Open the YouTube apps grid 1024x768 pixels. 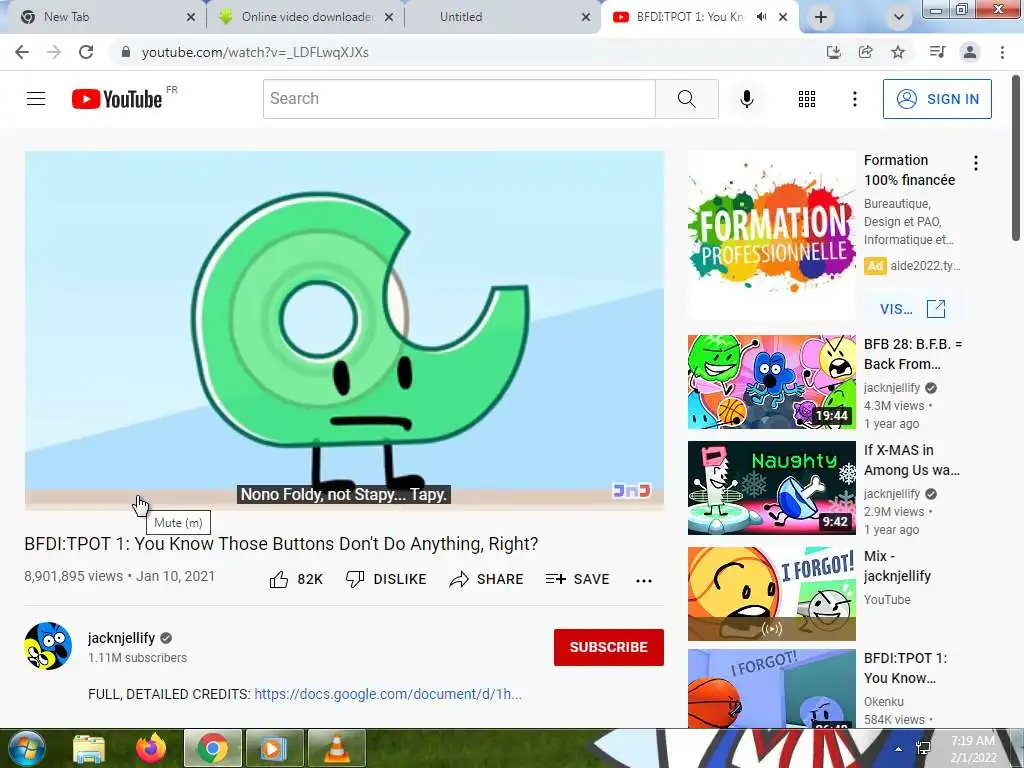[x=807, y=99]
